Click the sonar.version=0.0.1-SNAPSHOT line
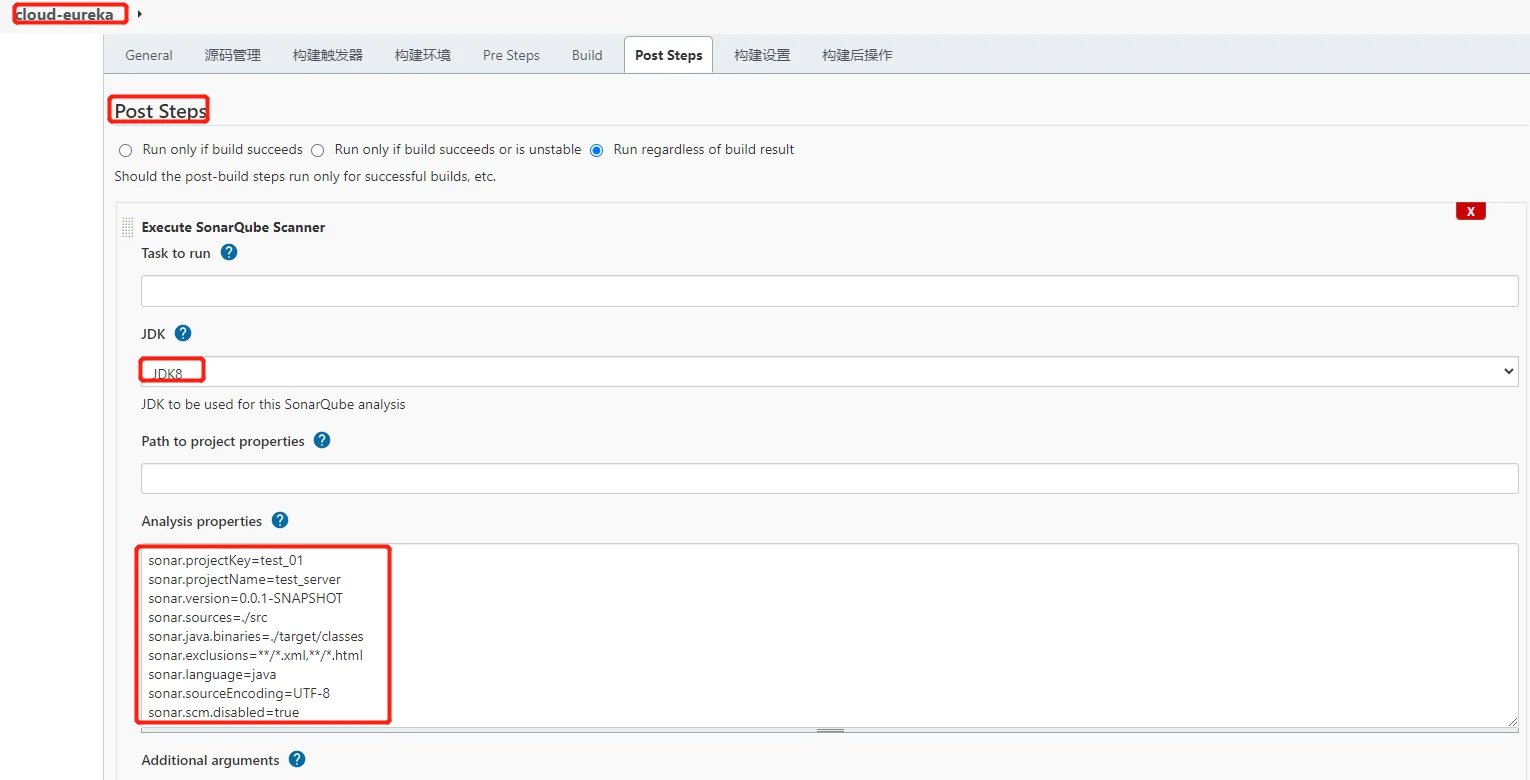Screen dimensions: 1530x780 (245, 598)
